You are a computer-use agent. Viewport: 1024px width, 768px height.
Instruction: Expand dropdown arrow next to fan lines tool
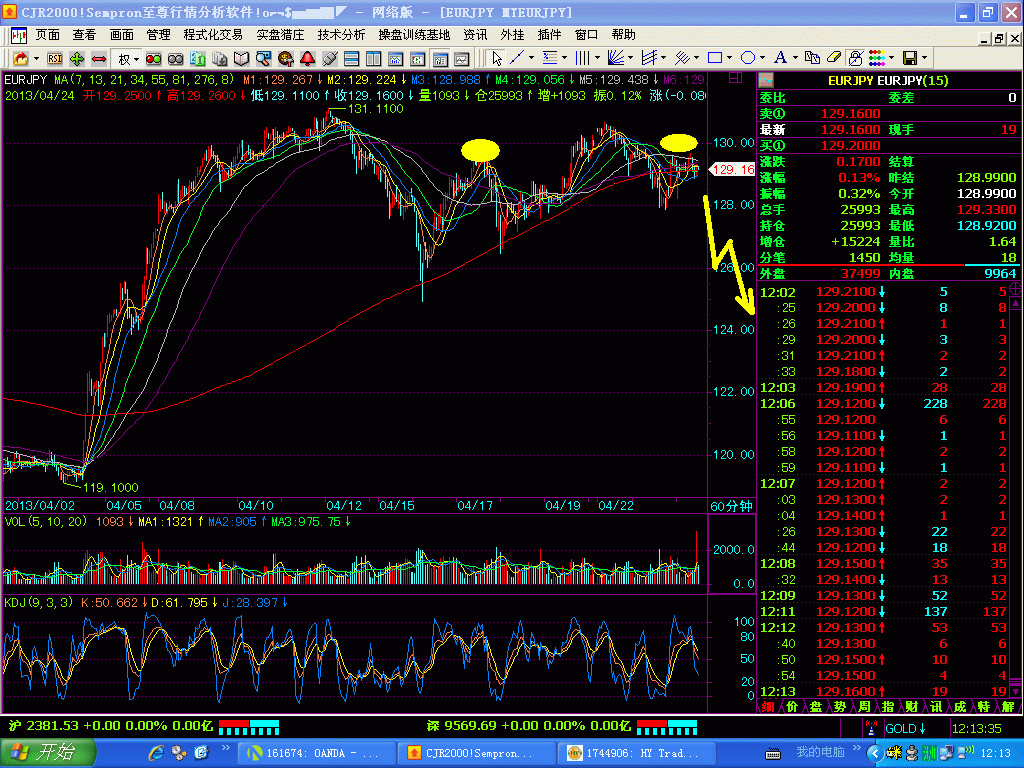[x=630, y=58]
